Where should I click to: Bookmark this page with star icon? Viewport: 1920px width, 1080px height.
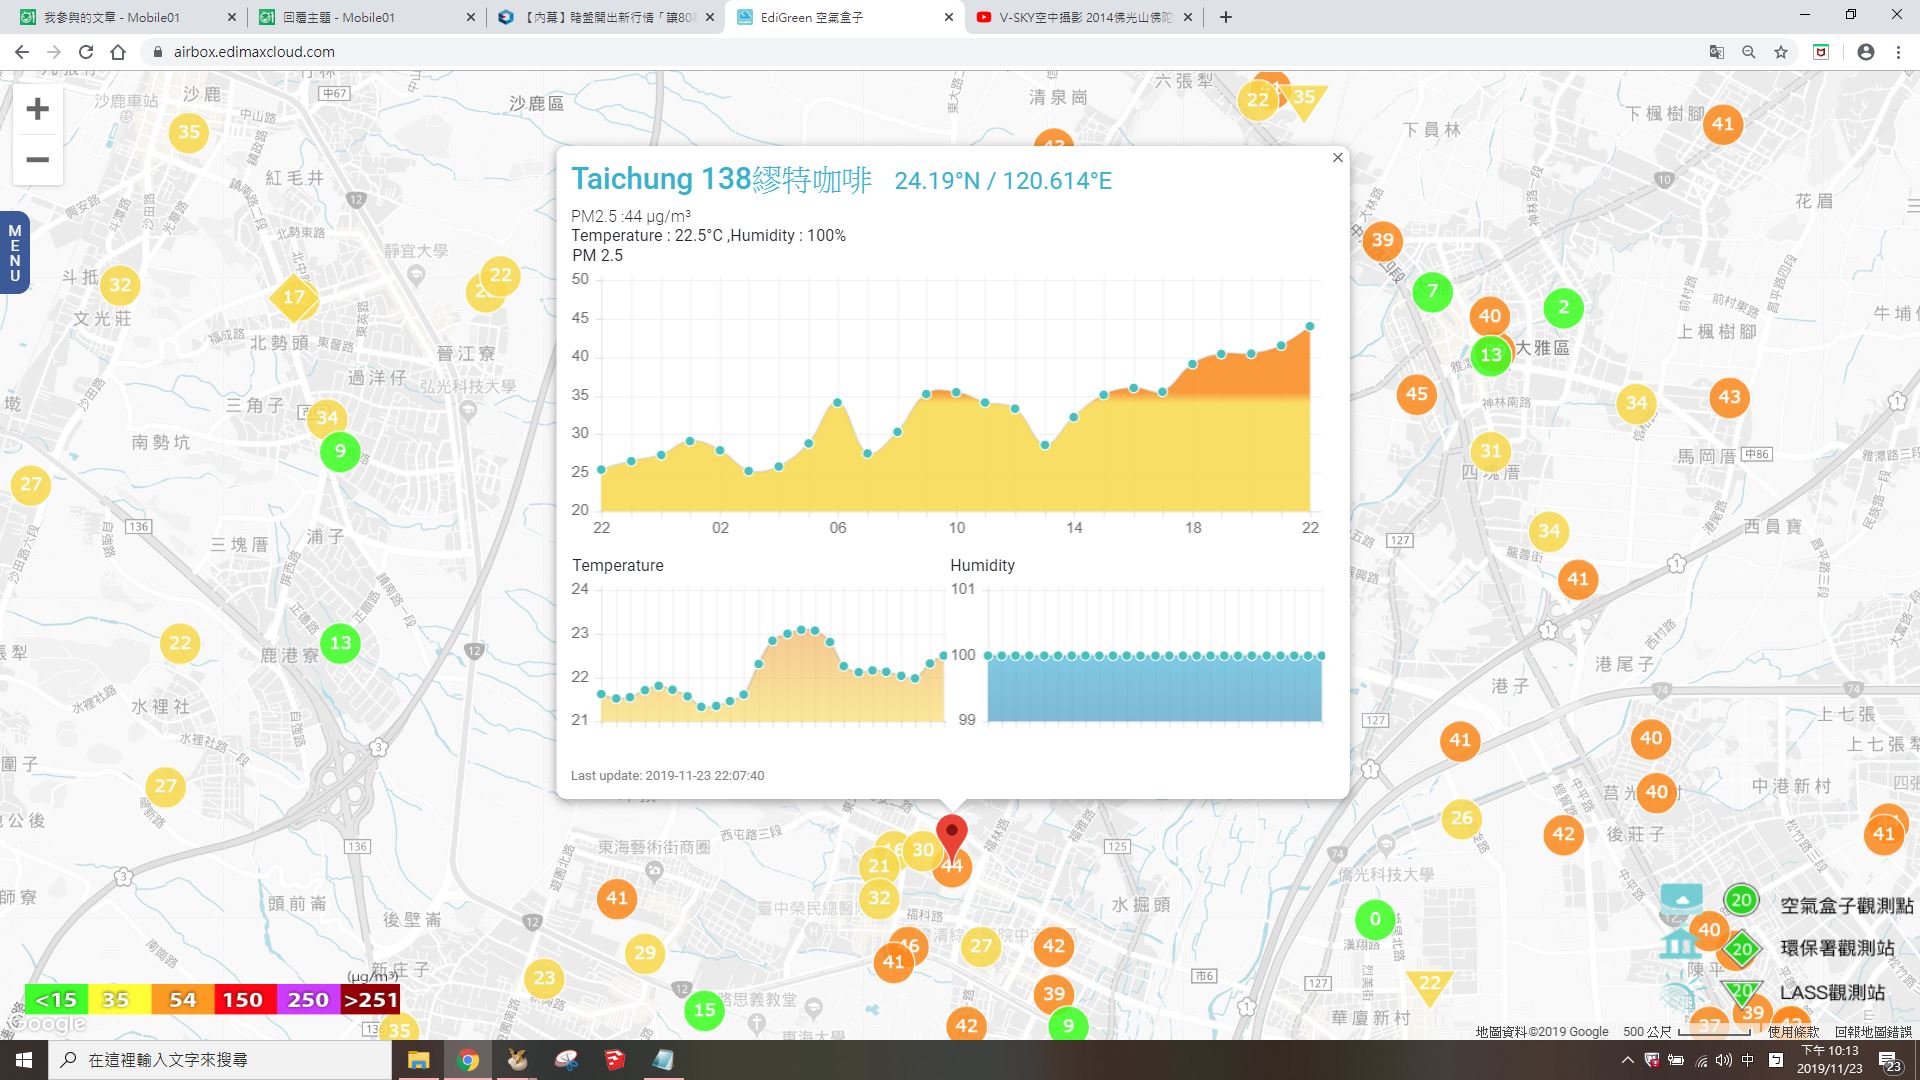pos(1780,52)
